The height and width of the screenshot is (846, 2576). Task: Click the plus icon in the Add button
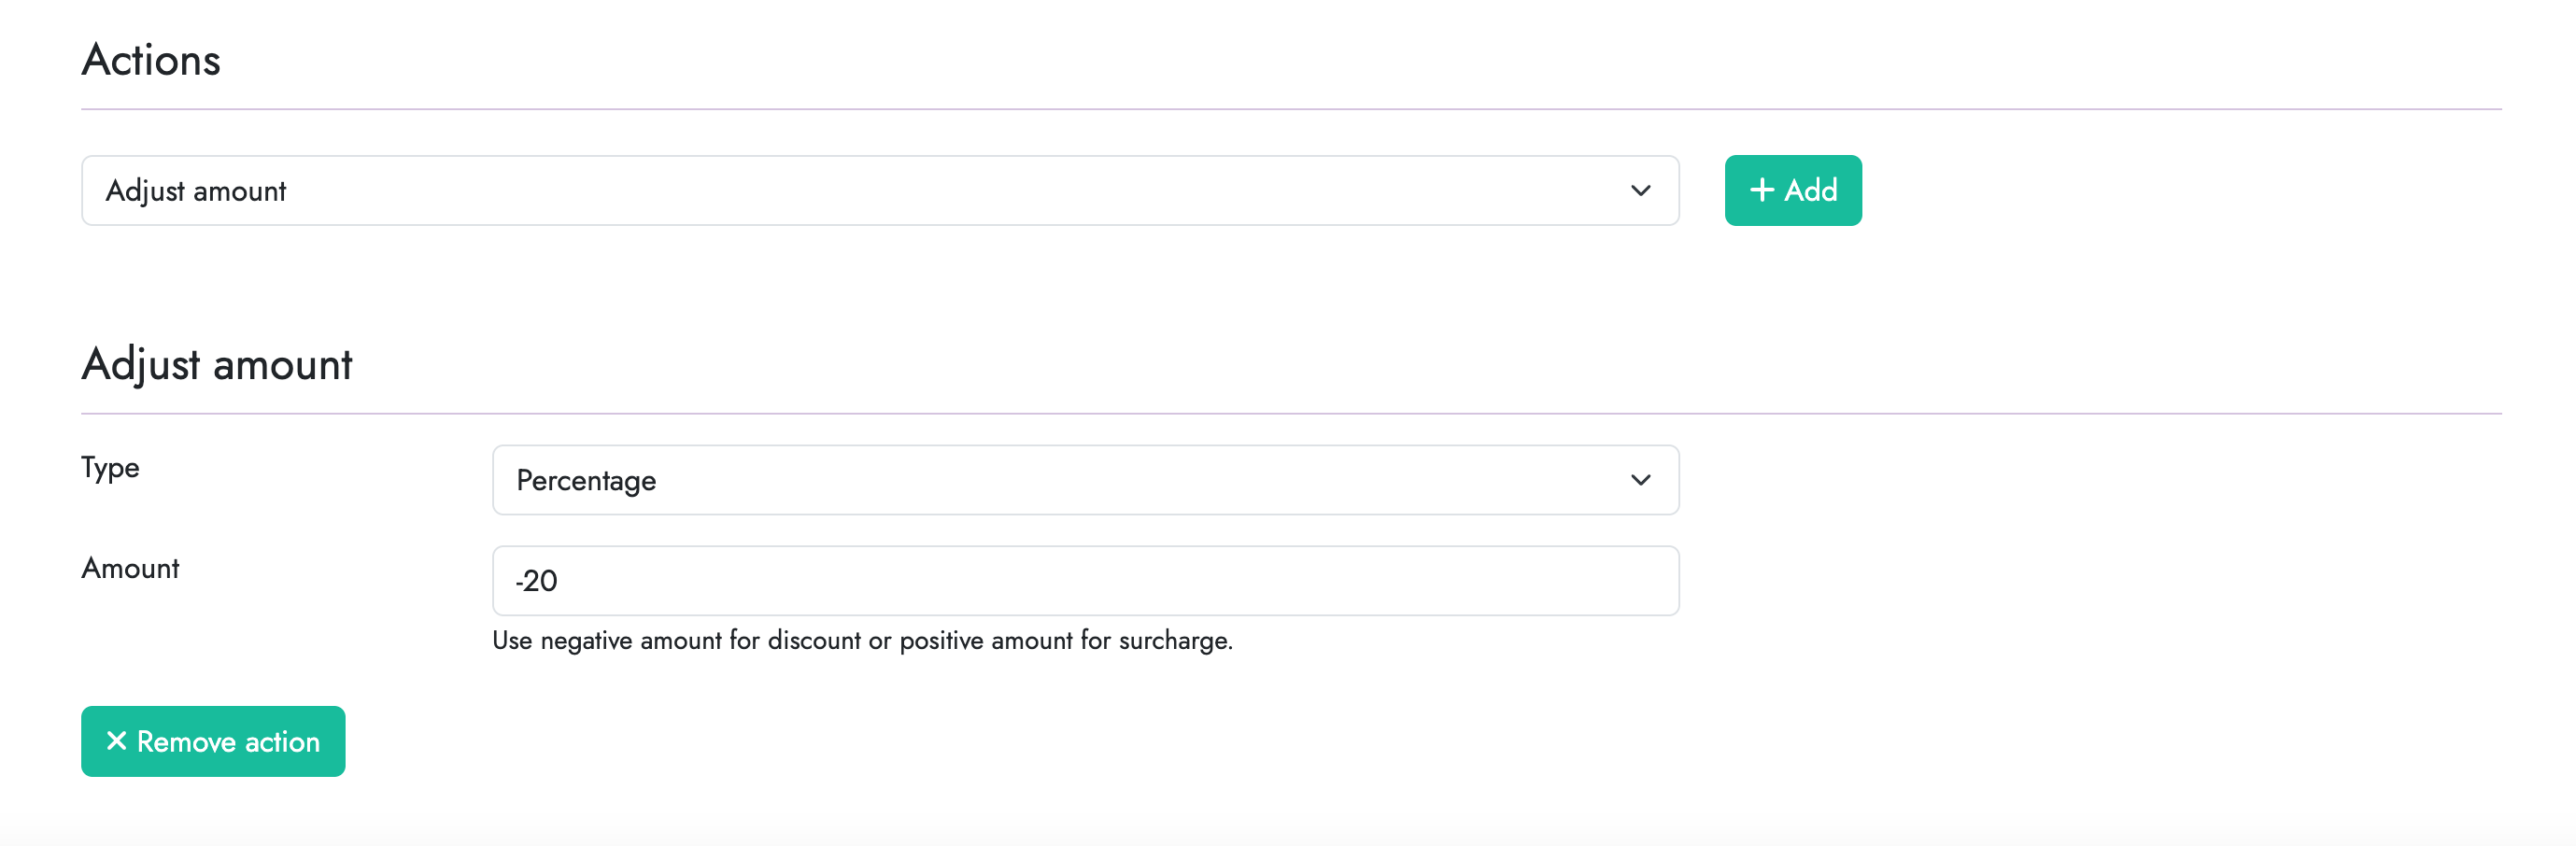[x=1762, y=190]
